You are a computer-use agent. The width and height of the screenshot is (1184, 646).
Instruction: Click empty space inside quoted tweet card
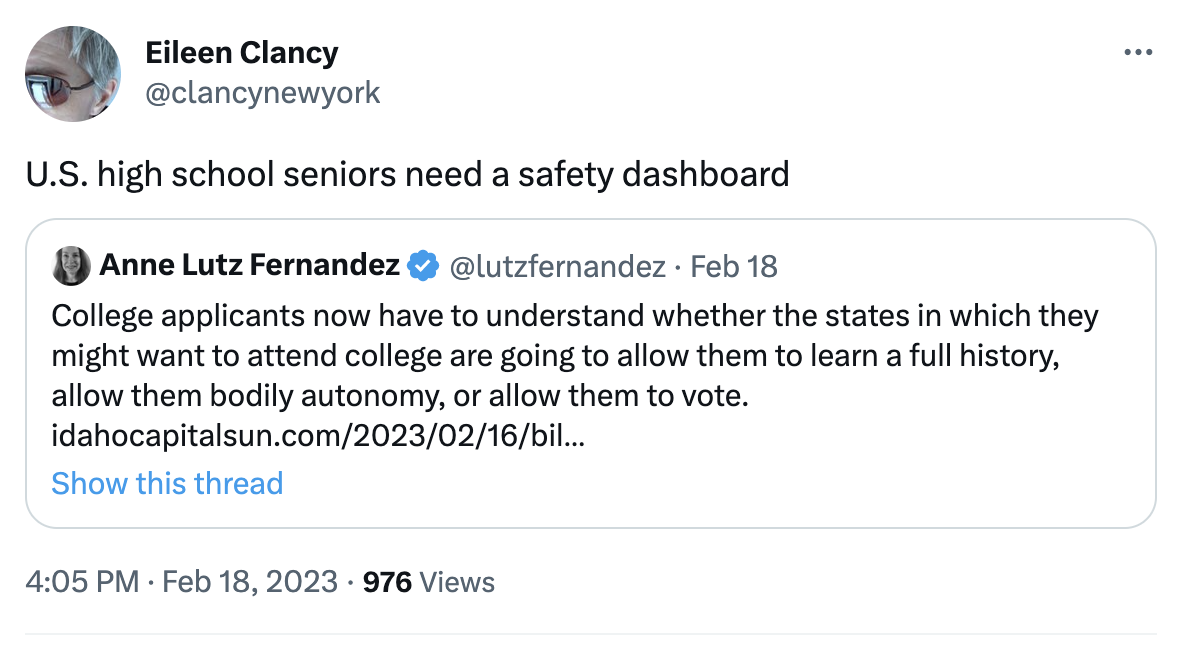tap(800, 480)
